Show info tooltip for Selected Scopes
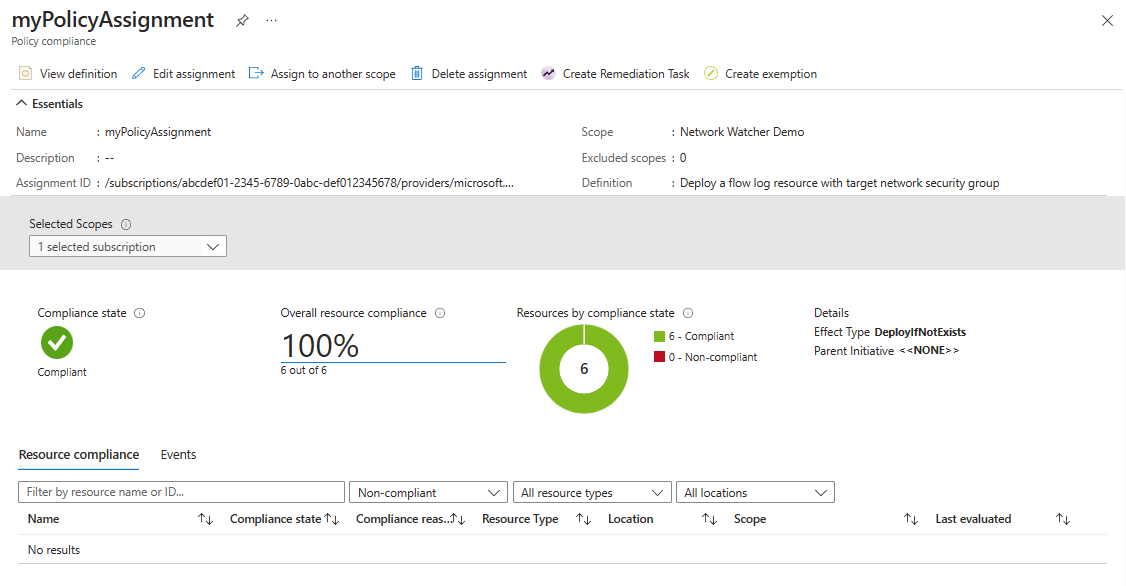The image size is (1126, 586). point(126,225)
